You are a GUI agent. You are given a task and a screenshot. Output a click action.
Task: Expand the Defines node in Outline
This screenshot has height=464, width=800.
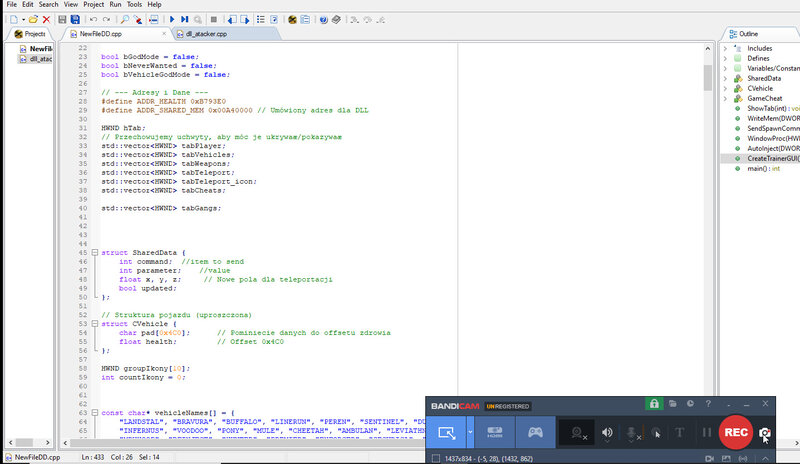coord(726,58)
